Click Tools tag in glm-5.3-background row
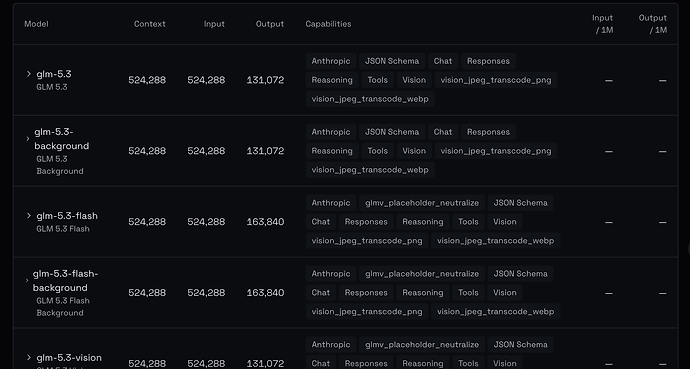The image size is (690, 369). 378,151
